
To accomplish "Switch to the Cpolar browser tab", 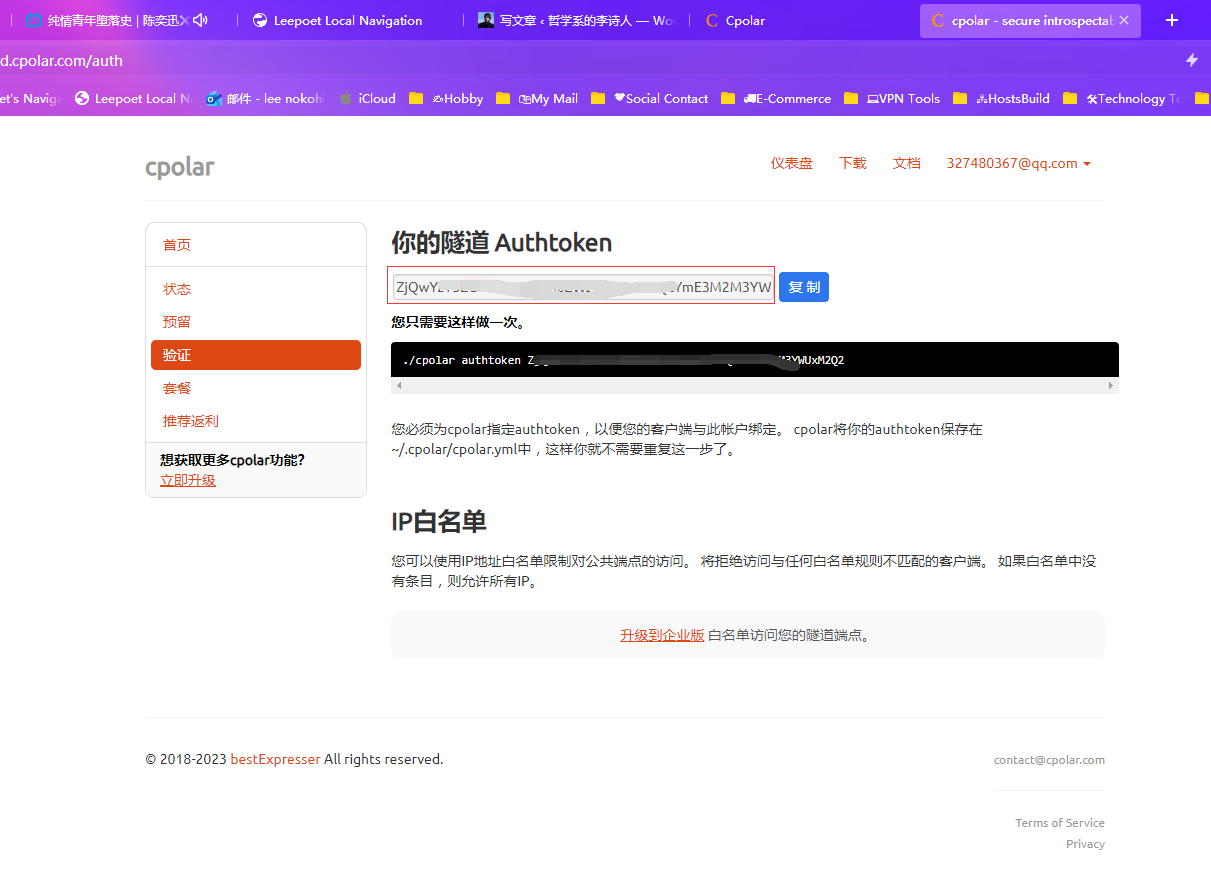I will [745, 20].
